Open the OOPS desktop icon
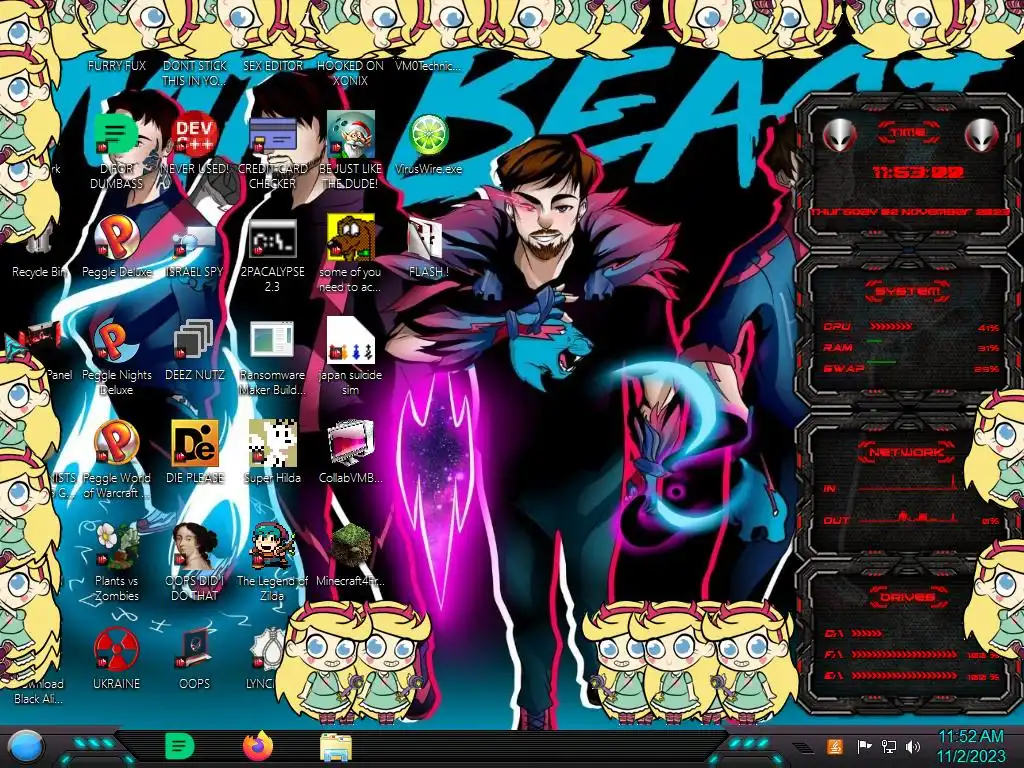This screenshot has width=1024, height=768. tap(194, 649)
